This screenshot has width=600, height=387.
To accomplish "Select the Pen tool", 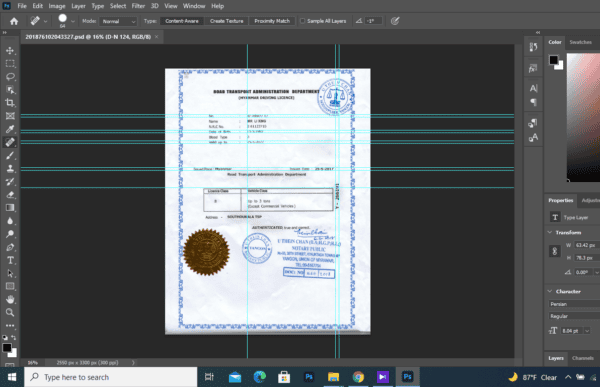I will click(10, 247).
